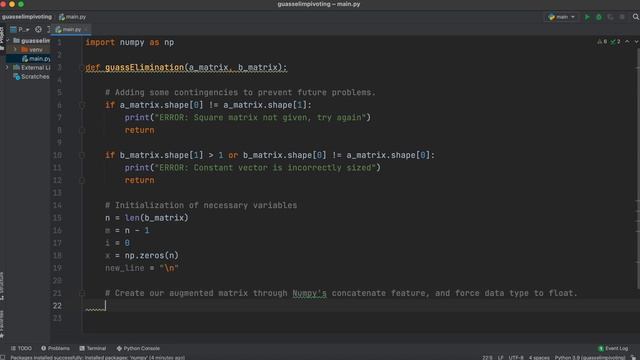Image resolution: width=640 pixels, height=360 pixels.
Task: Click the green checkmark typo indicator
Action: (x=616, y=42)
